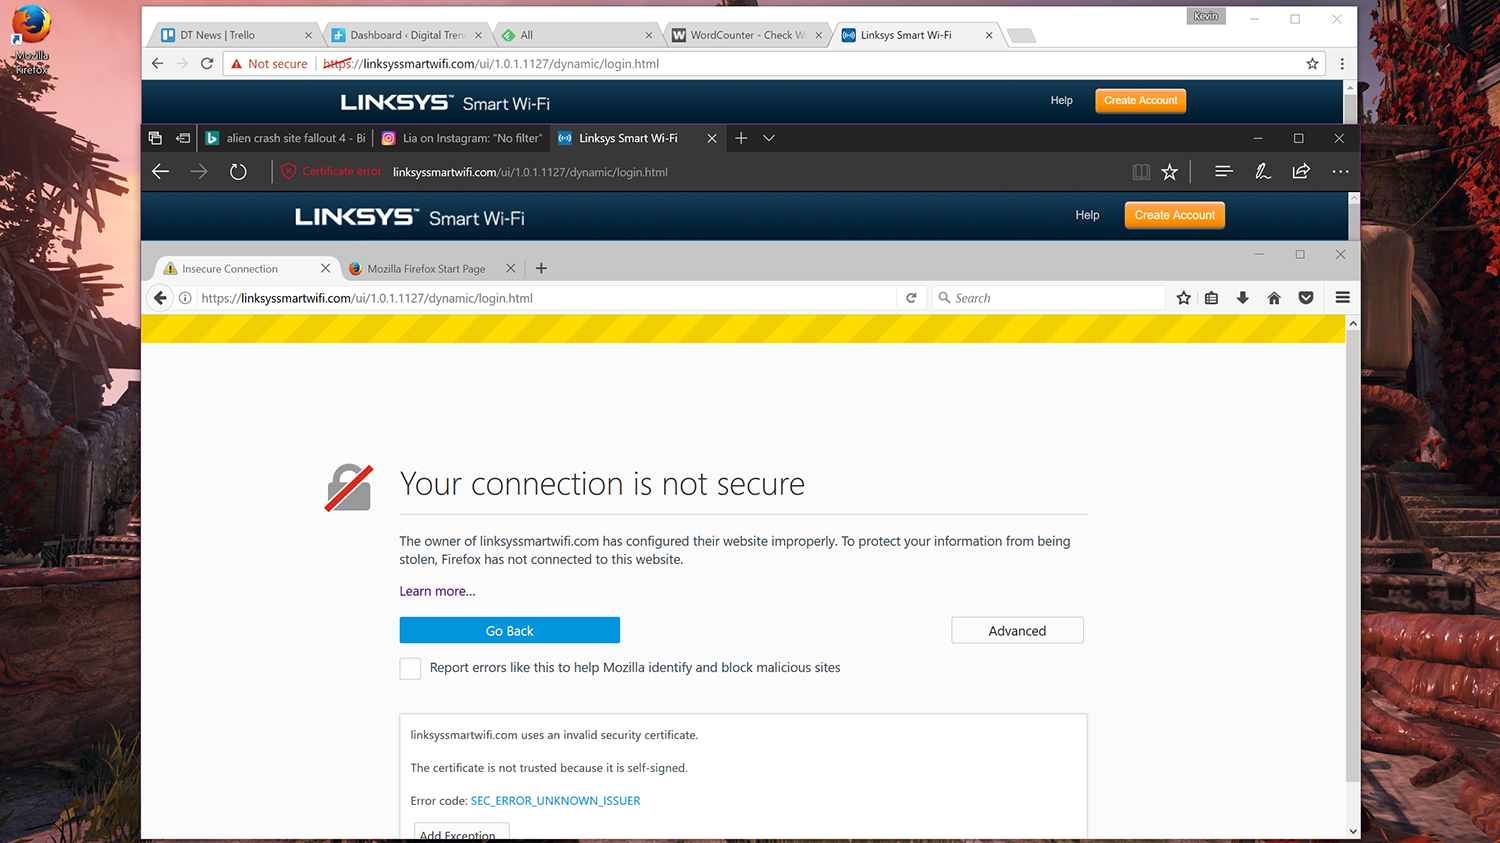Close Mozilla Firefox Start Page tab
The width and height of the screenshot is (1500, 843).
coord(510,268)
